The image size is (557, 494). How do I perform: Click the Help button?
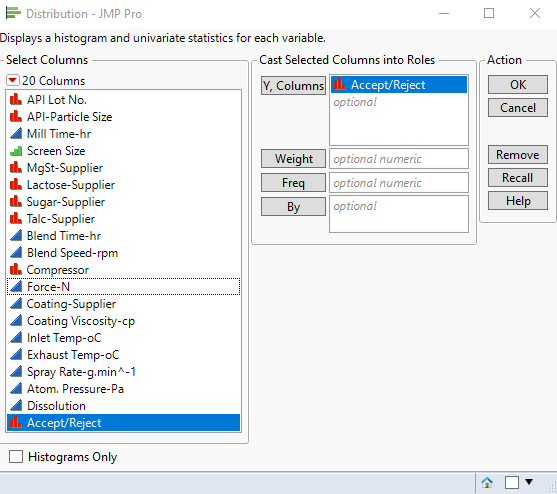(518, 201)
